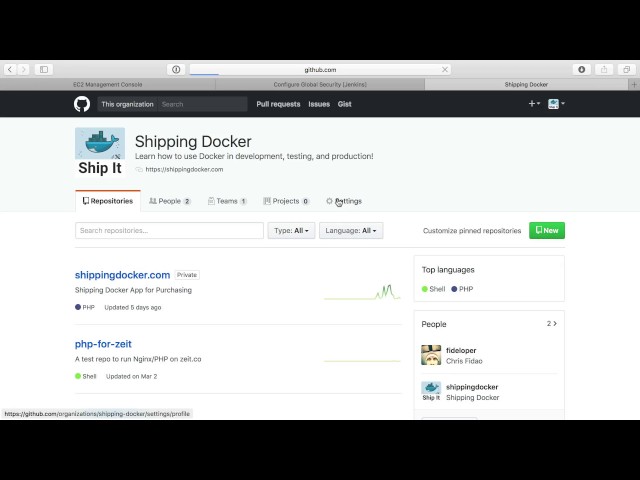Click Safari's forward navigation arrow
Image resolution: width=640 pixels, height=480 pixels.
click(x=24, y=69)
